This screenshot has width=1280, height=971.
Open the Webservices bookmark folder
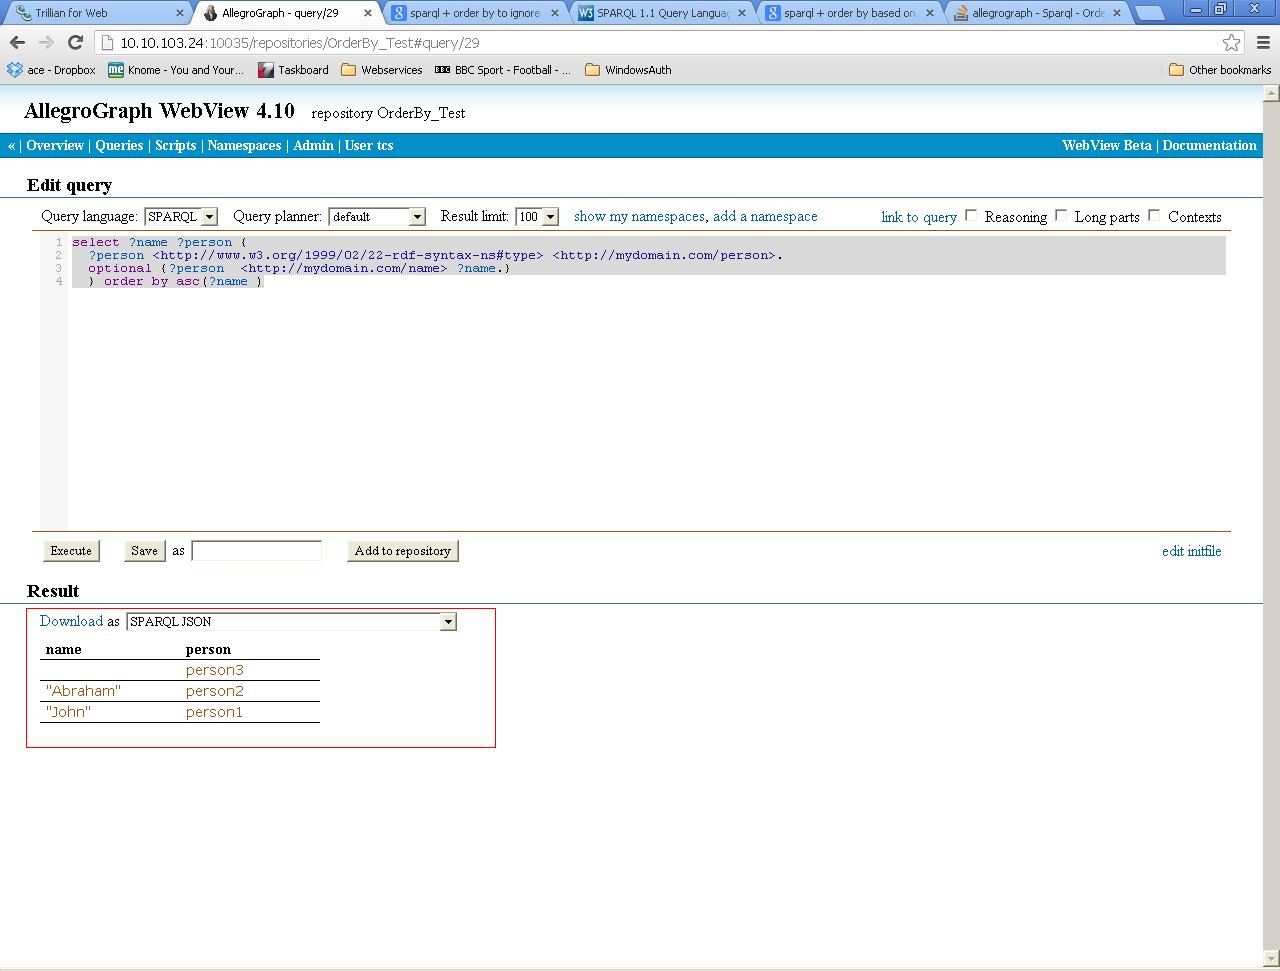pos(381,70)
